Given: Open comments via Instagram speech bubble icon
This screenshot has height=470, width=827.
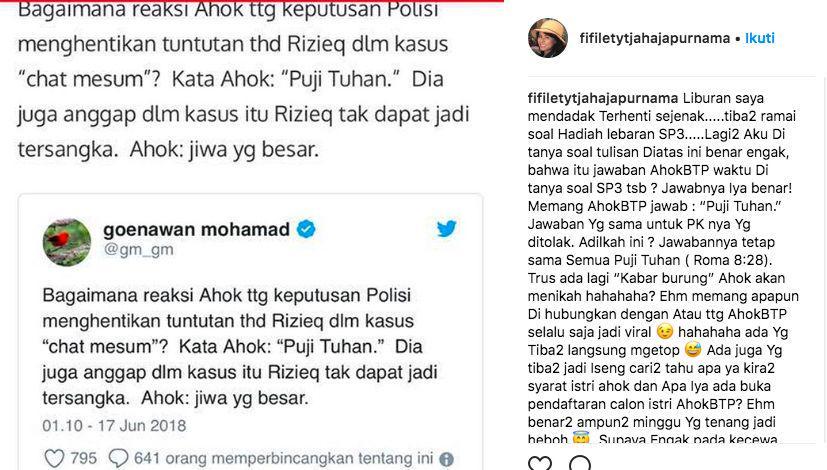Looking at the screenshot, I should [580, 464].
